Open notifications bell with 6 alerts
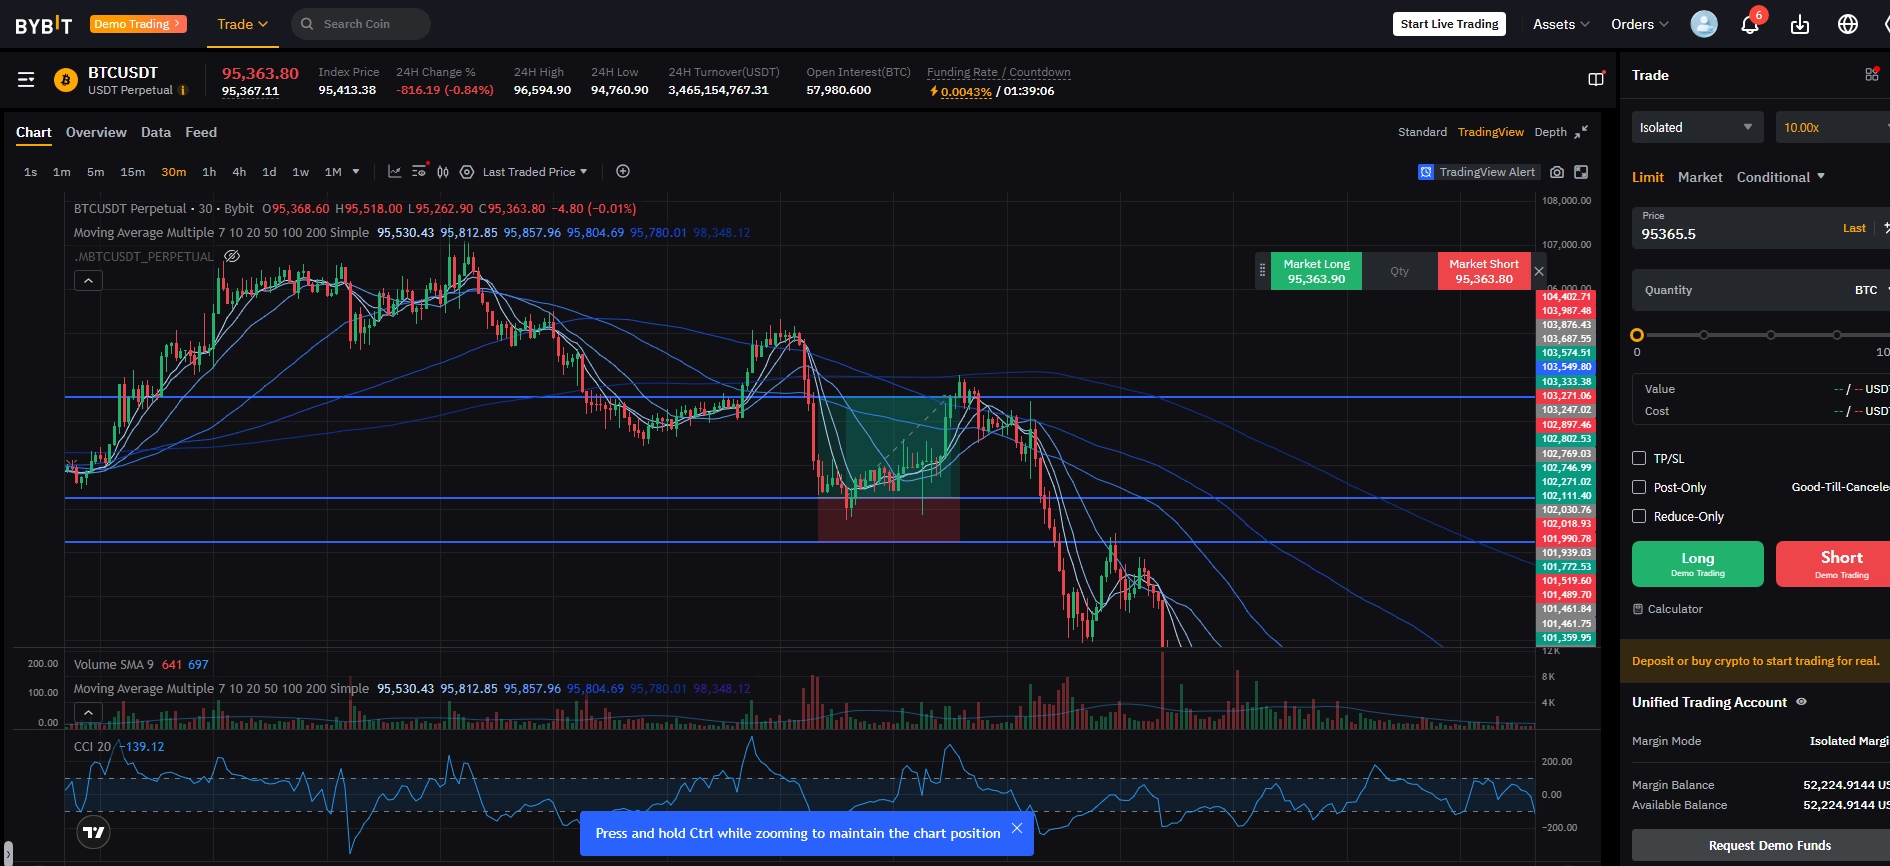Viewport: 1890px width, 866px height. click(x=1750, y=24)
